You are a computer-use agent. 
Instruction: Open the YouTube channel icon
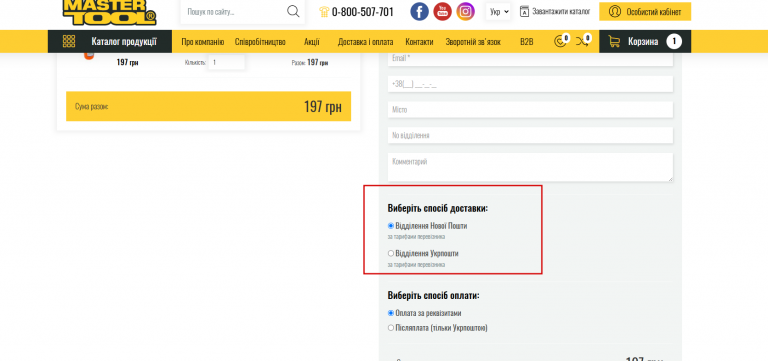click(x=442, y=11)
